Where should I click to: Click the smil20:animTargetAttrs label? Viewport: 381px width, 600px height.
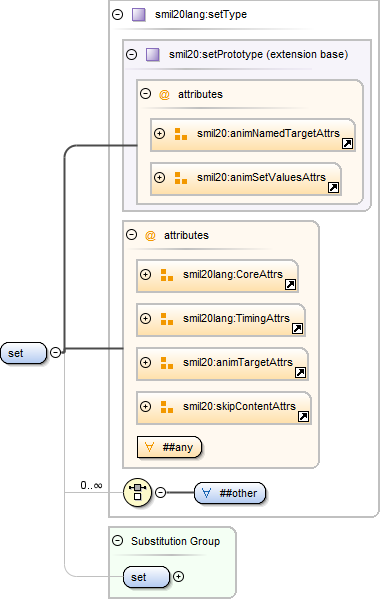coord(238,362)
